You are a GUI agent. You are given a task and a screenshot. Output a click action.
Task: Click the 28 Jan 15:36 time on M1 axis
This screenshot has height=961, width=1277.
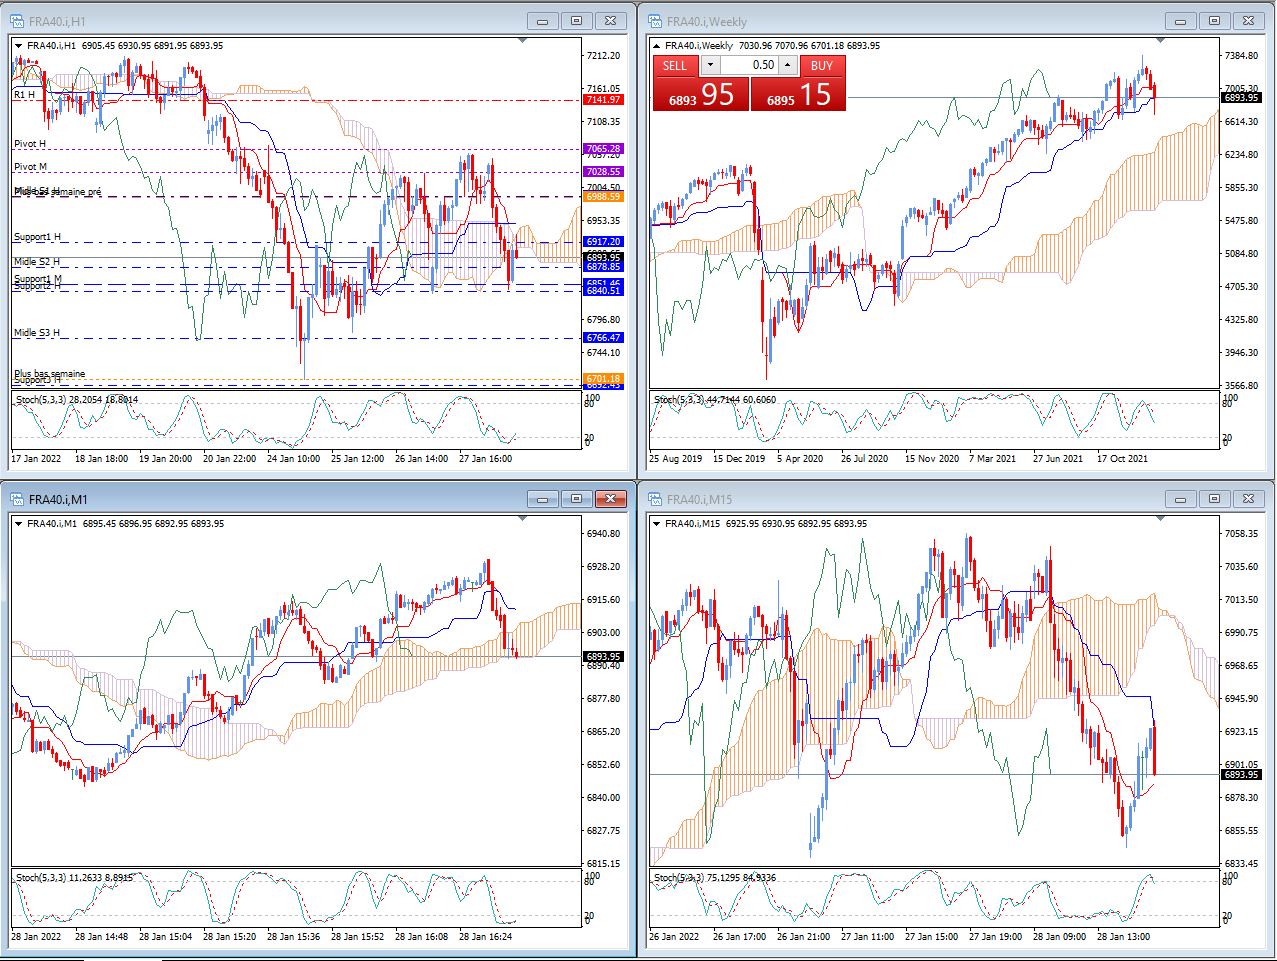tap(293, 937)
